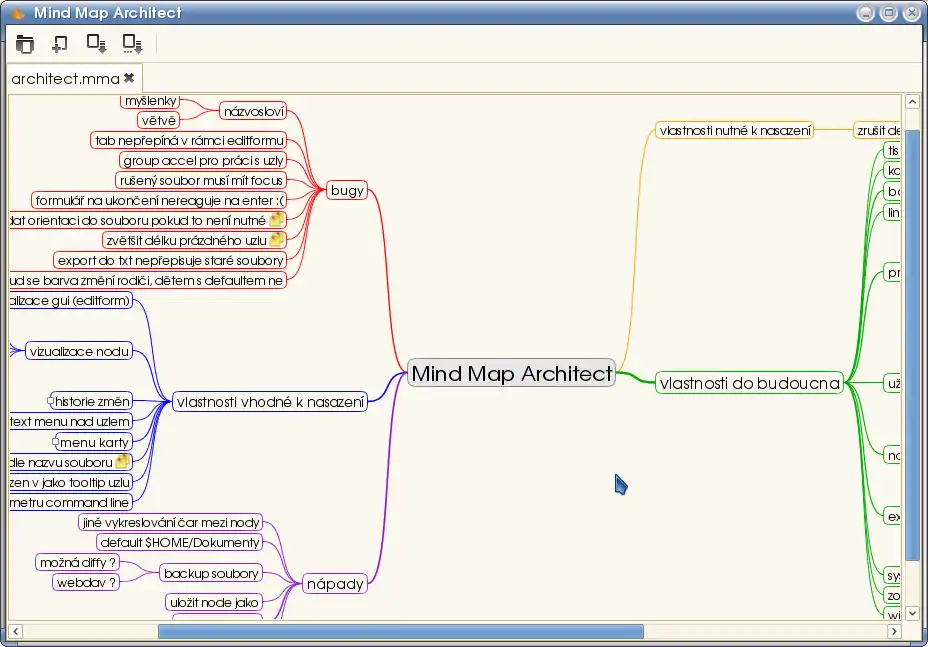Screen dimensions: 928x647
Task: Select the 'jako tooltip uzlu' node
Action: click(x=71, y=482)
